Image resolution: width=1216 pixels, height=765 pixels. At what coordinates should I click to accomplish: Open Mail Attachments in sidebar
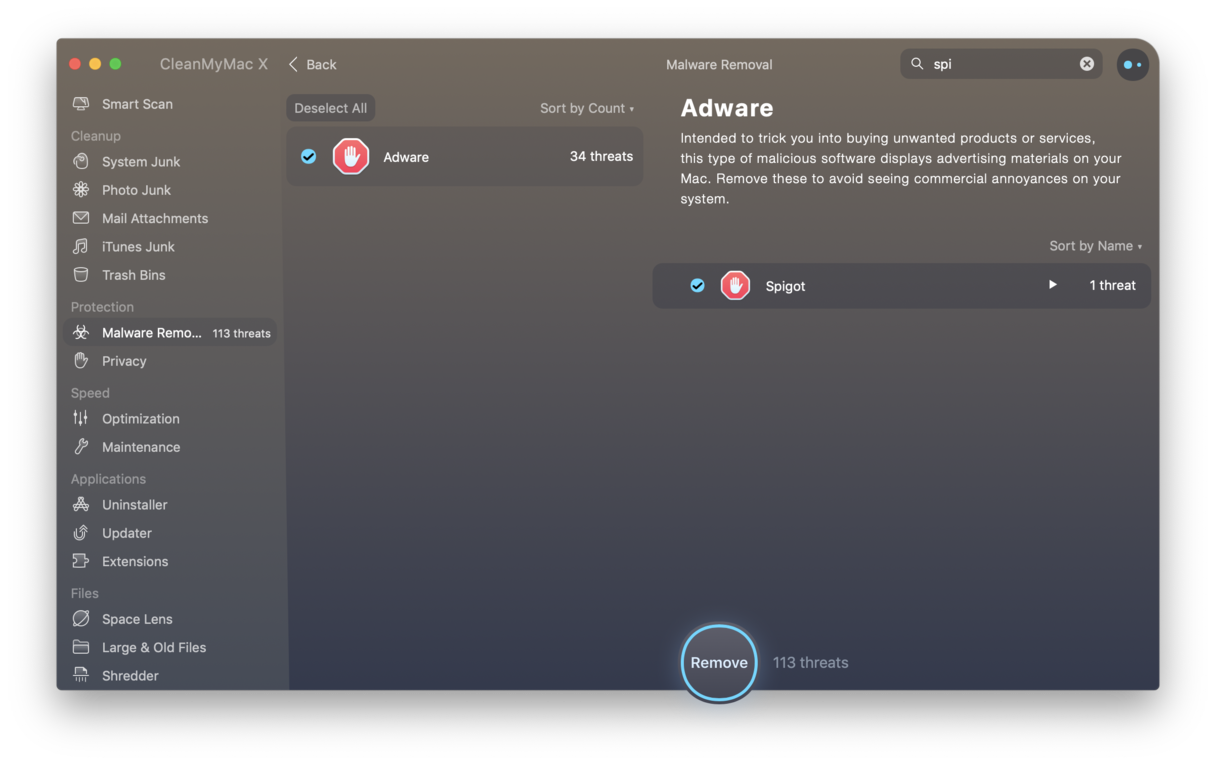[x=155, y=218]
